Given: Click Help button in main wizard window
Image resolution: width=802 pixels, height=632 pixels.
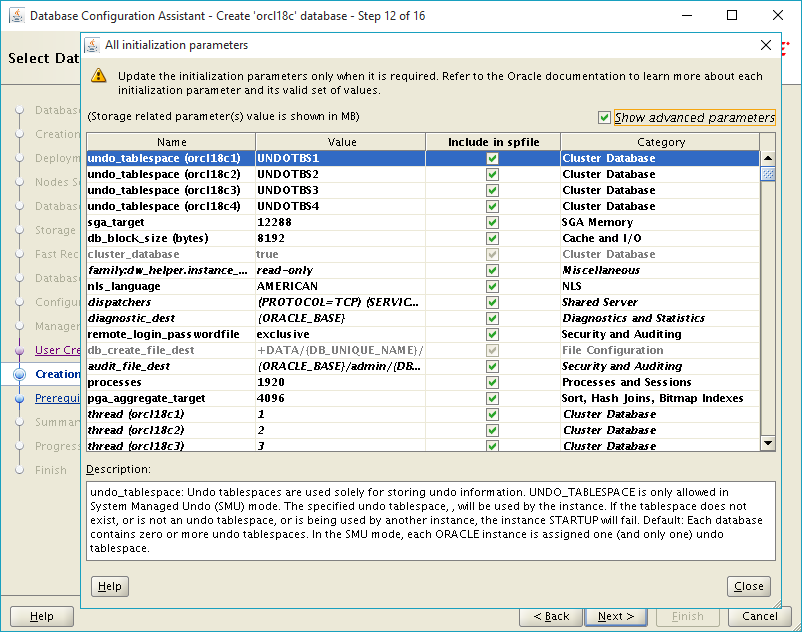Looking at the screenshot, I should [x=41, y=617].
